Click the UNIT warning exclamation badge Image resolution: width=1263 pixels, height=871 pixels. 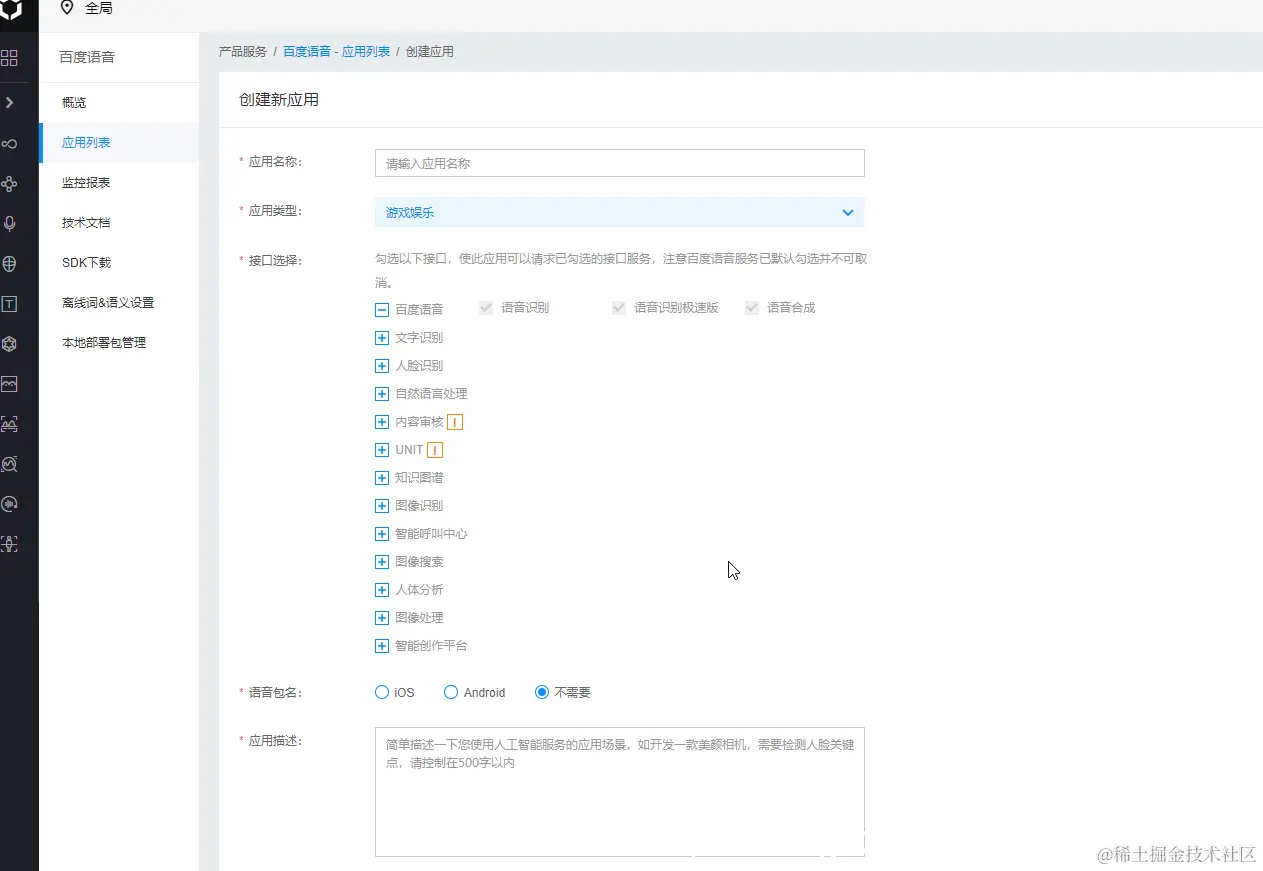pyautogui.click(x=435, y=449)
